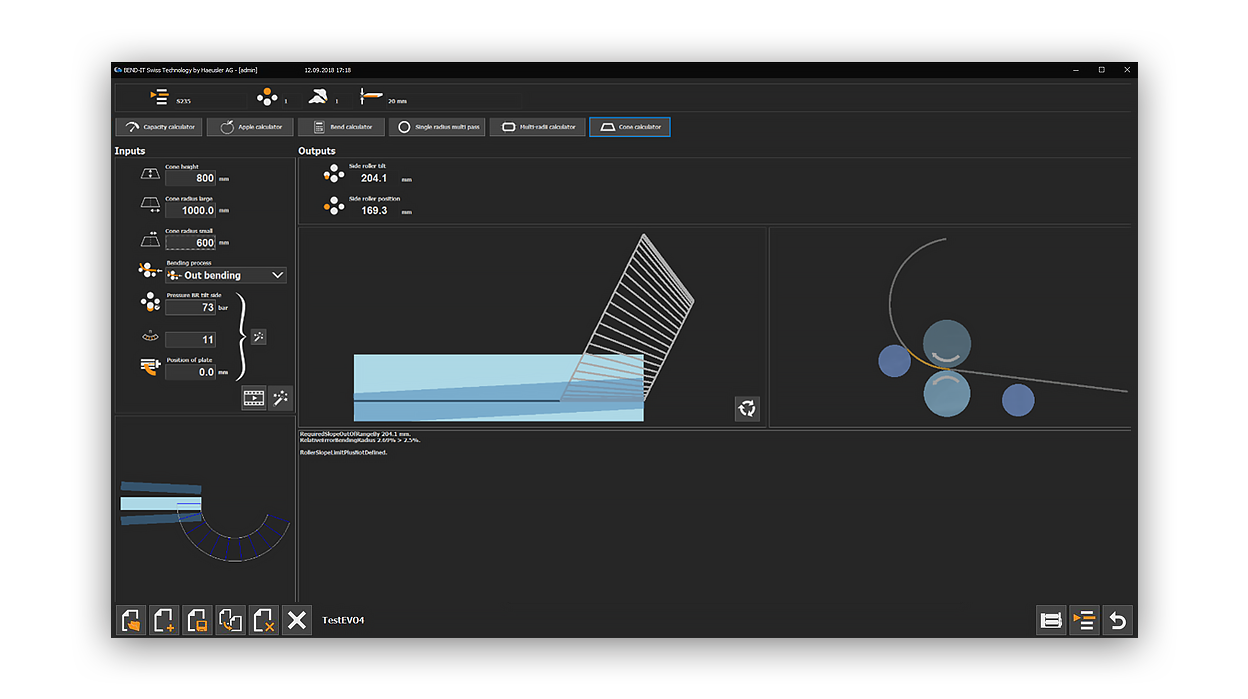Click the large X cancel icon
The image size is (1248, 699).
pyautogui.click(x=296, y=620)
